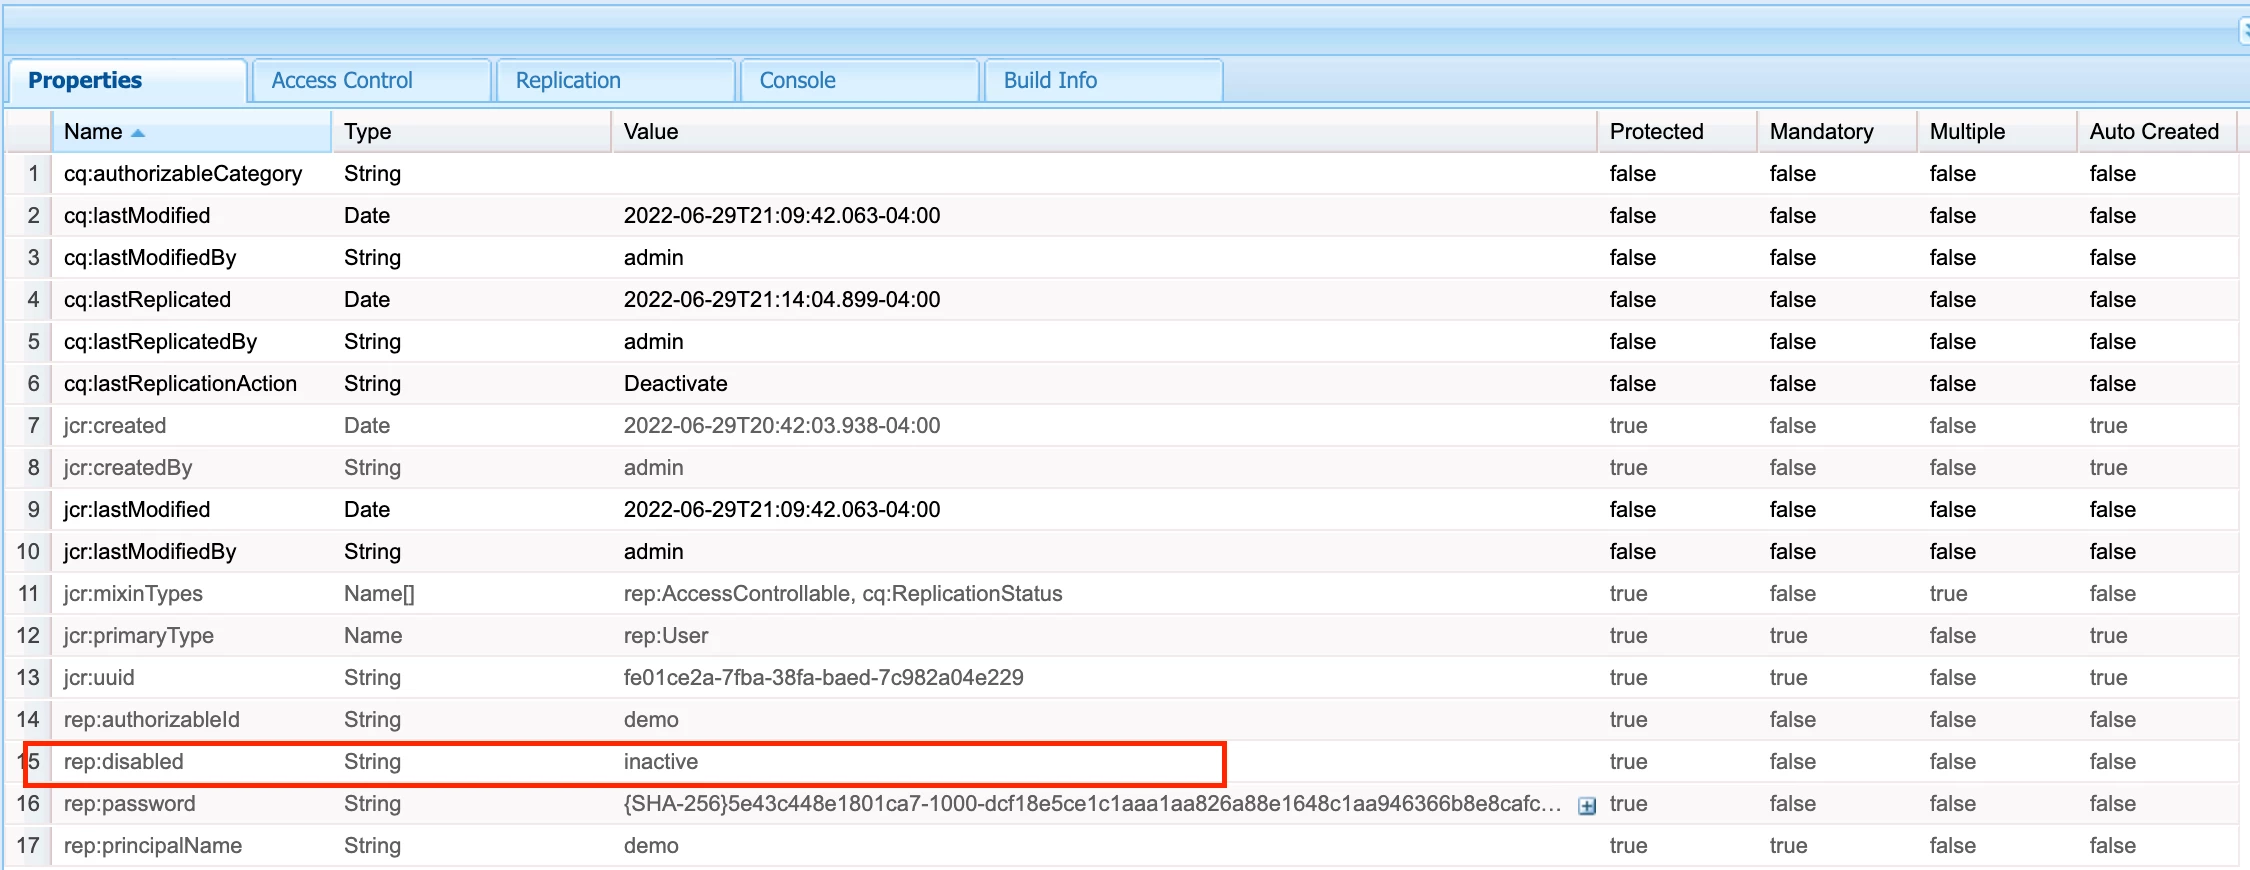
Task: Select the jcr:uuid property name
Action: coord(99,677)
